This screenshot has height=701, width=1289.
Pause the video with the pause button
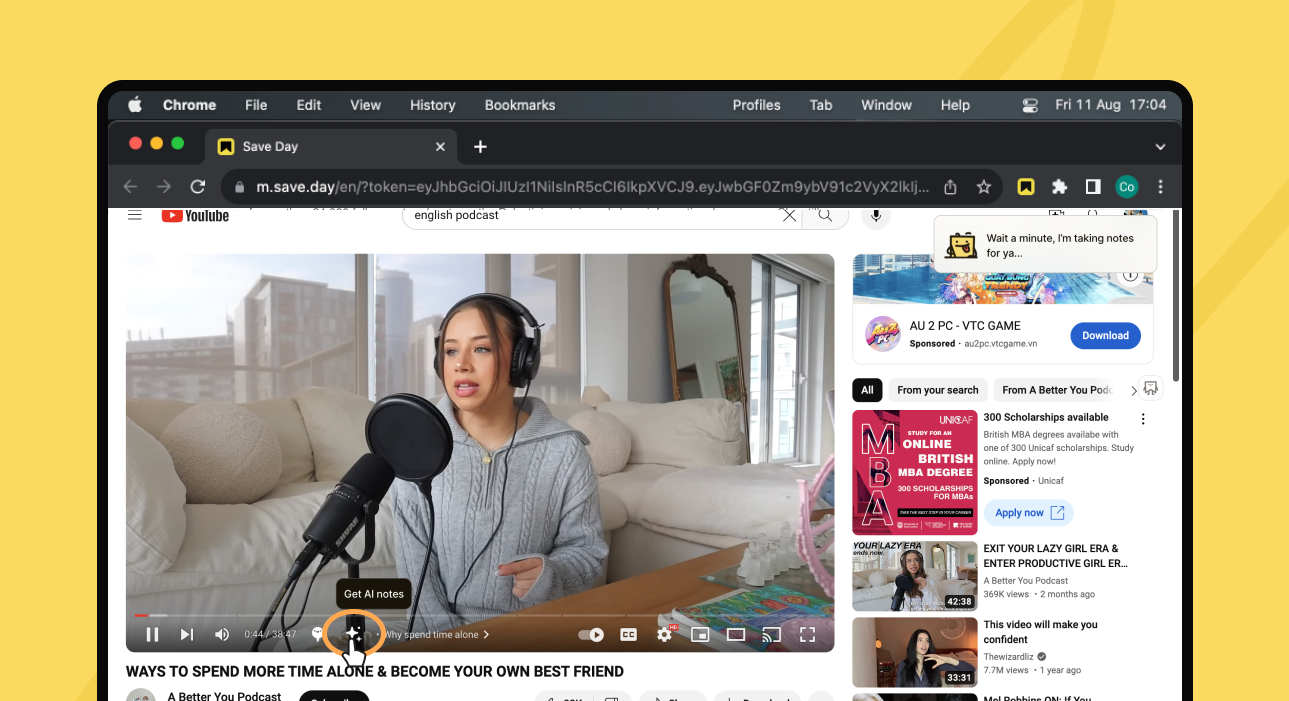pos(152,634)
